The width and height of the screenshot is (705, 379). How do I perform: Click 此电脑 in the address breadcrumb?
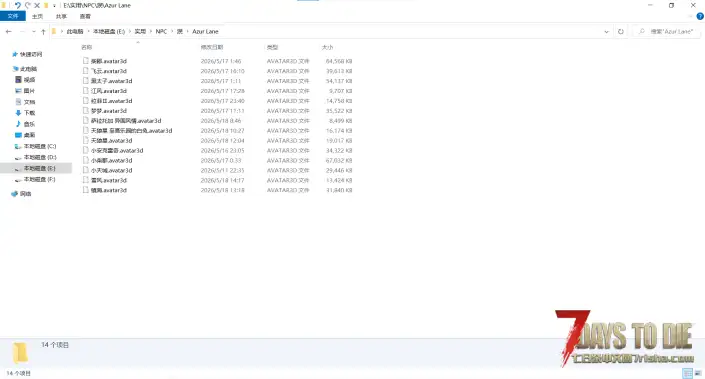[75, 31]
